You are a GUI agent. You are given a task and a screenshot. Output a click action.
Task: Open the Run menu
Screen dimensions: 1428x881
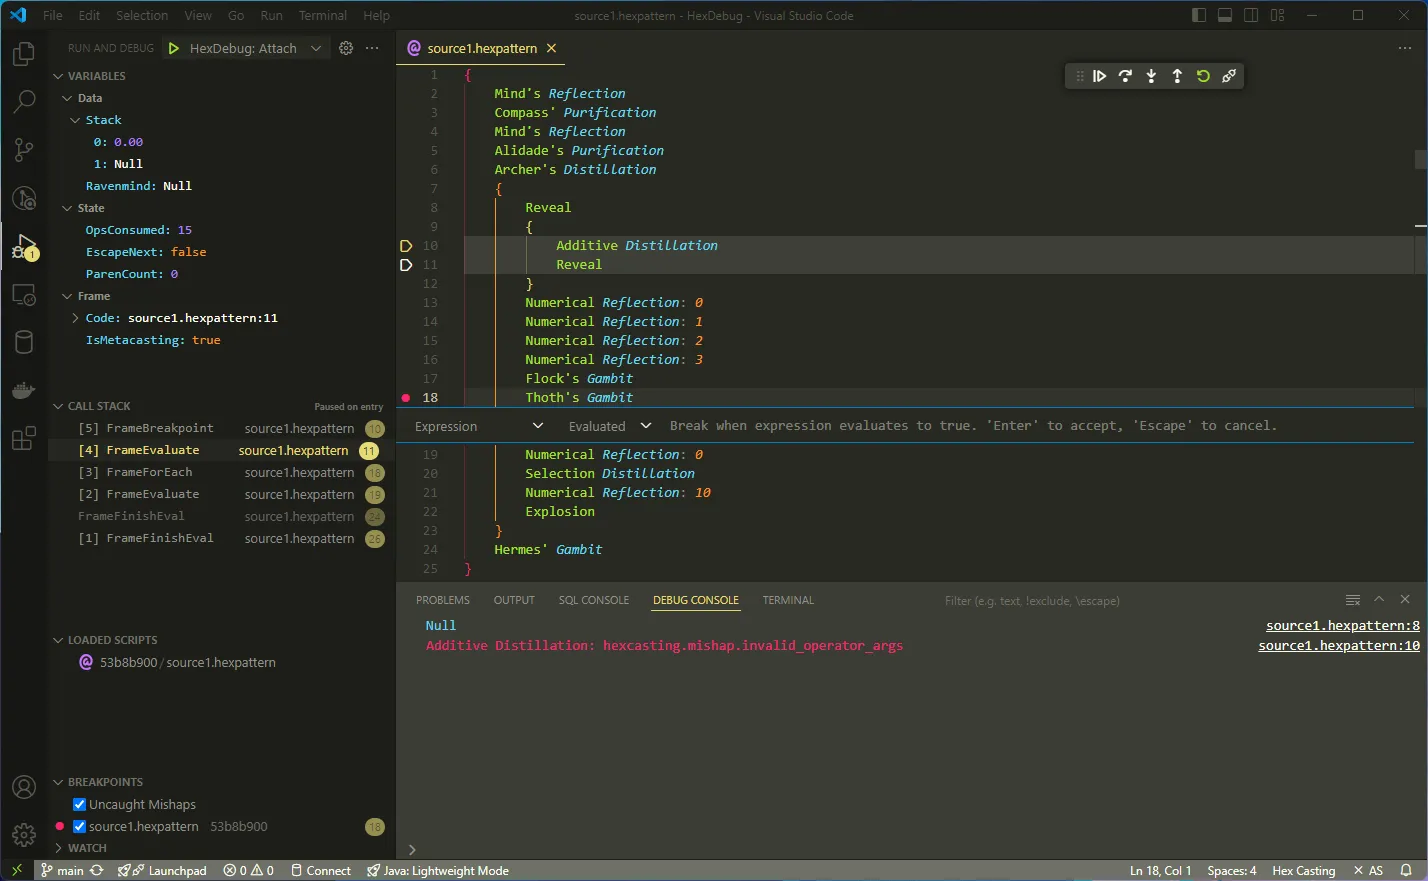coord(271,15)
